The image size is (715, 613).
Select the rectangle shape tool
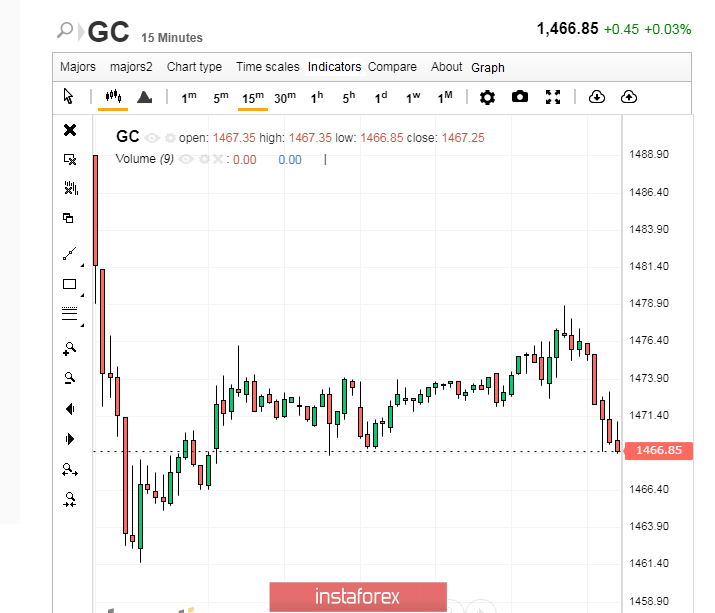point(69,284)
